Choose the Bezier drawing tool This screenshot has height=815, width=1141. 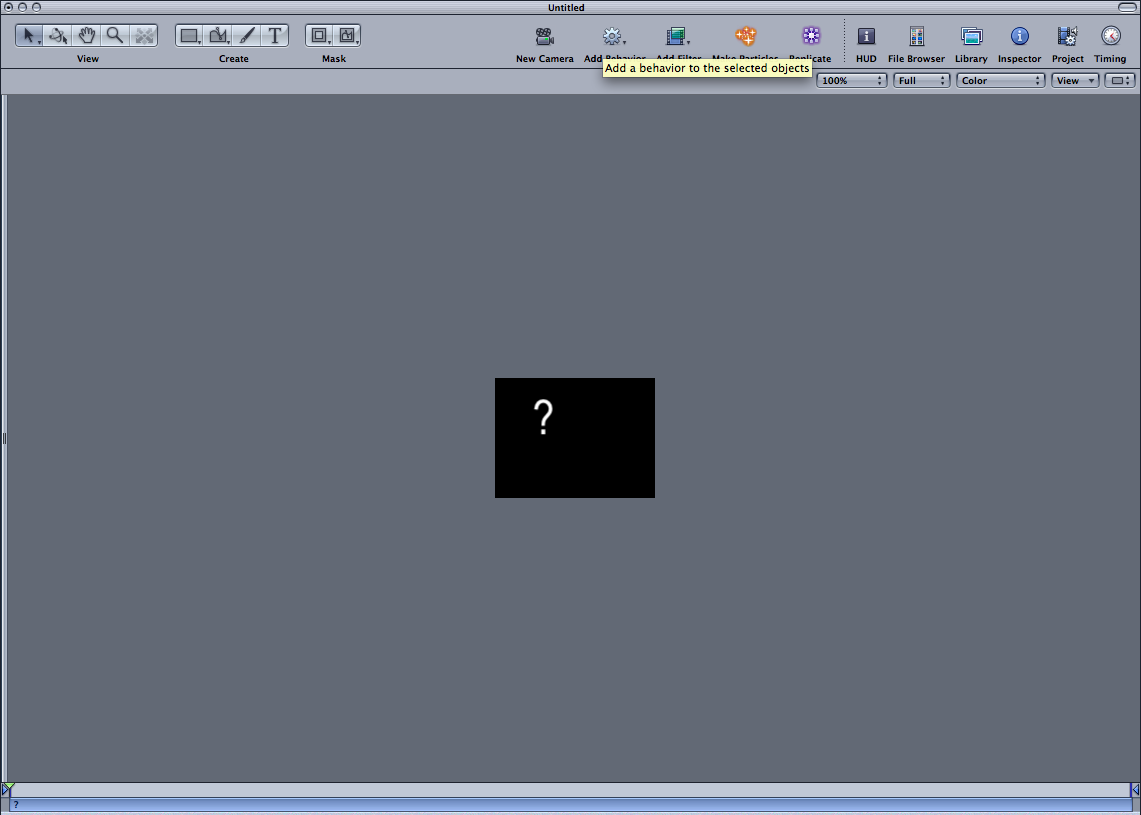[x=218, y=36]
